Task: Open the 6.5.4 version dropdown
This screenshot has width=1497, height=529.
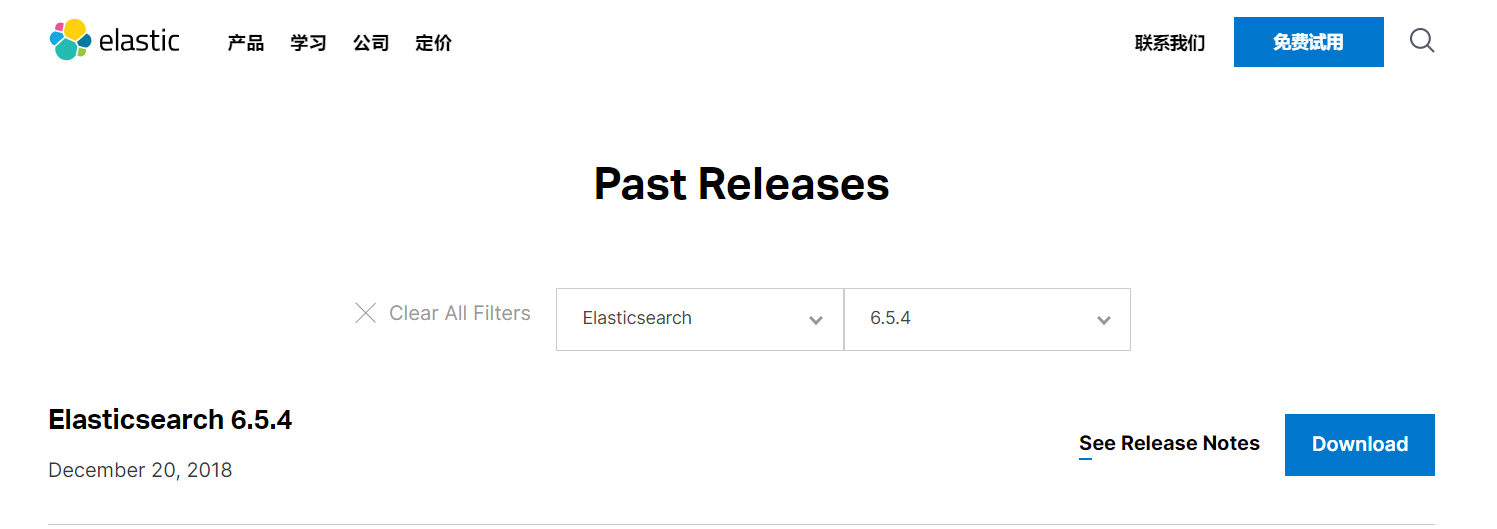Action: pos(988,319)
